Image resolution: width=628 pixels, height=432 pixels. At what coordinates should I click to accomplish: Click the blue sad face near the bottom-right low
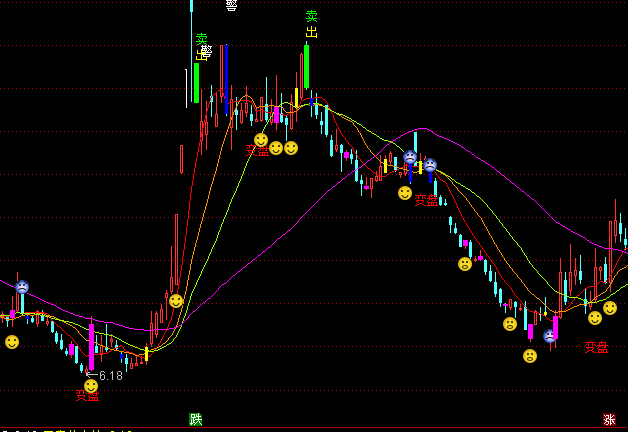pyautogui.click(x=550, y=336)
